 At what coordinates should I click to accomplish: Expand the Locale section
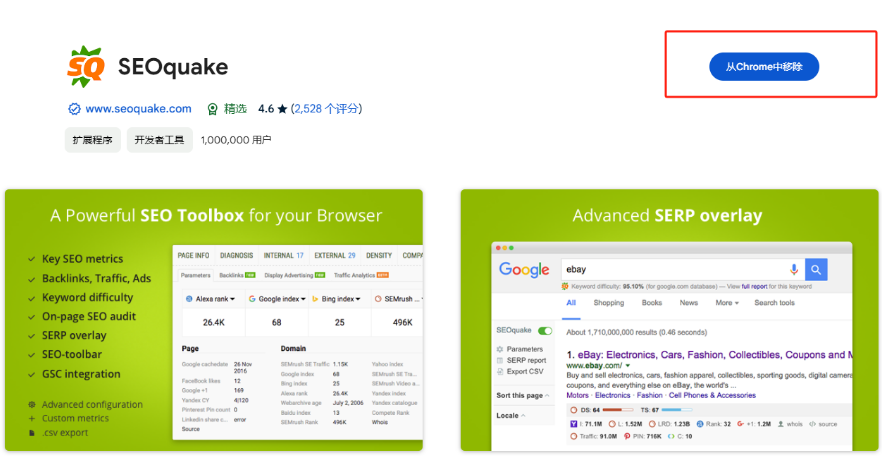tap(511, 416)
